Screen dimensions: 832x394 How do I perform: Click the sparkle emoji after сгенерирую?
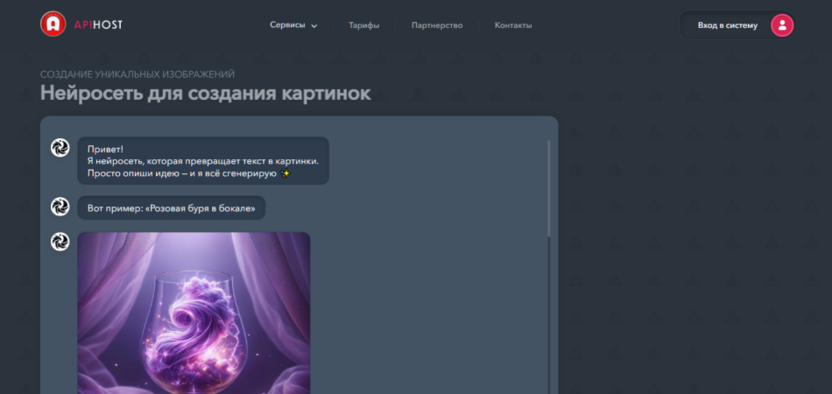pyautogui.click(x=285, y=173)
